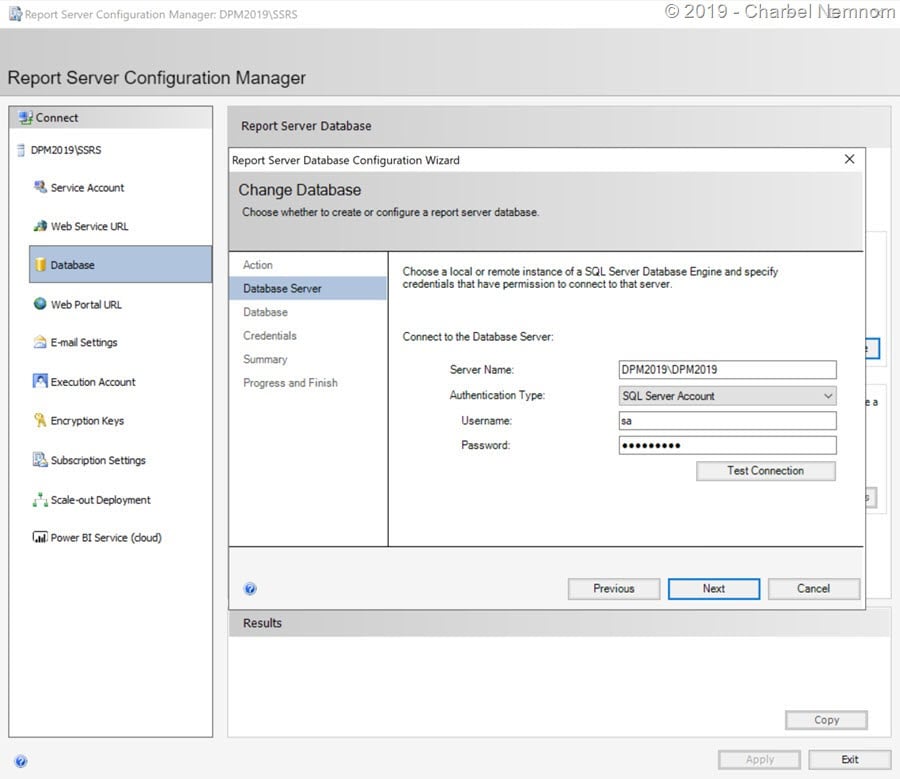Click the DPM2019\SSRS server icon
The image size is (900, 779).
21,150
